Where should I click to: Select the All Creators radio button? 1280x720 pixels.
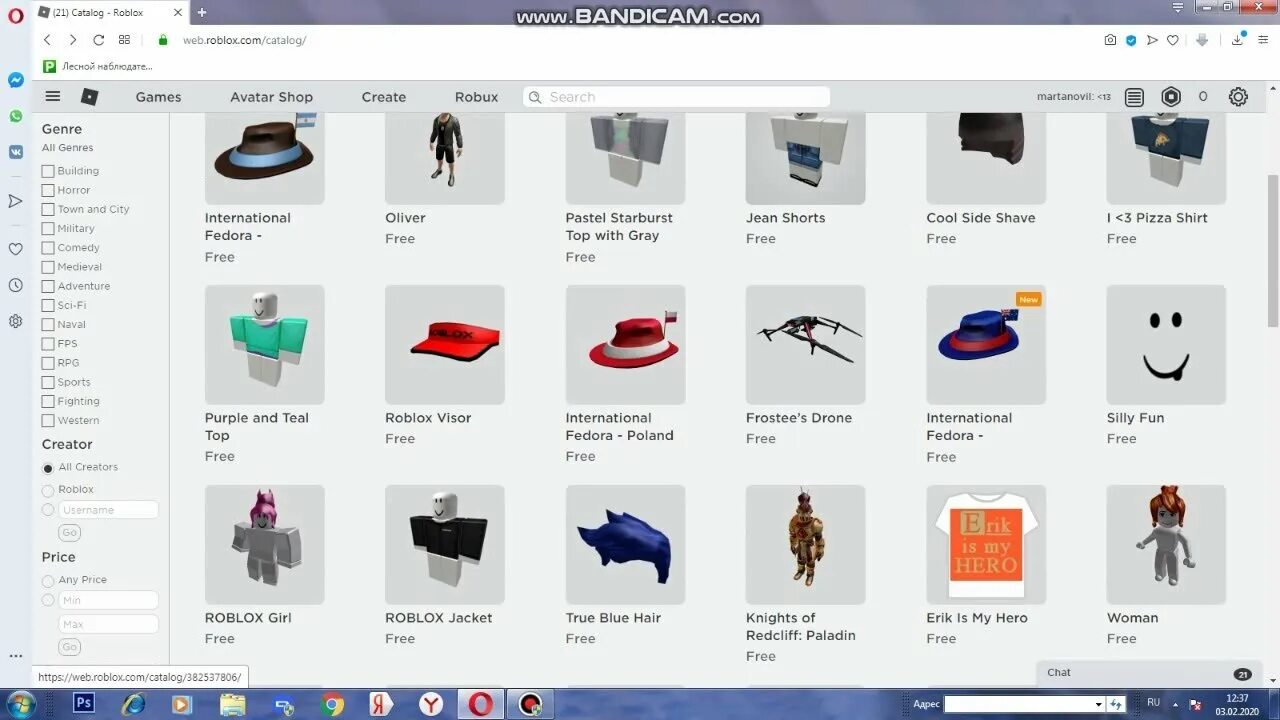coord(48,468)
